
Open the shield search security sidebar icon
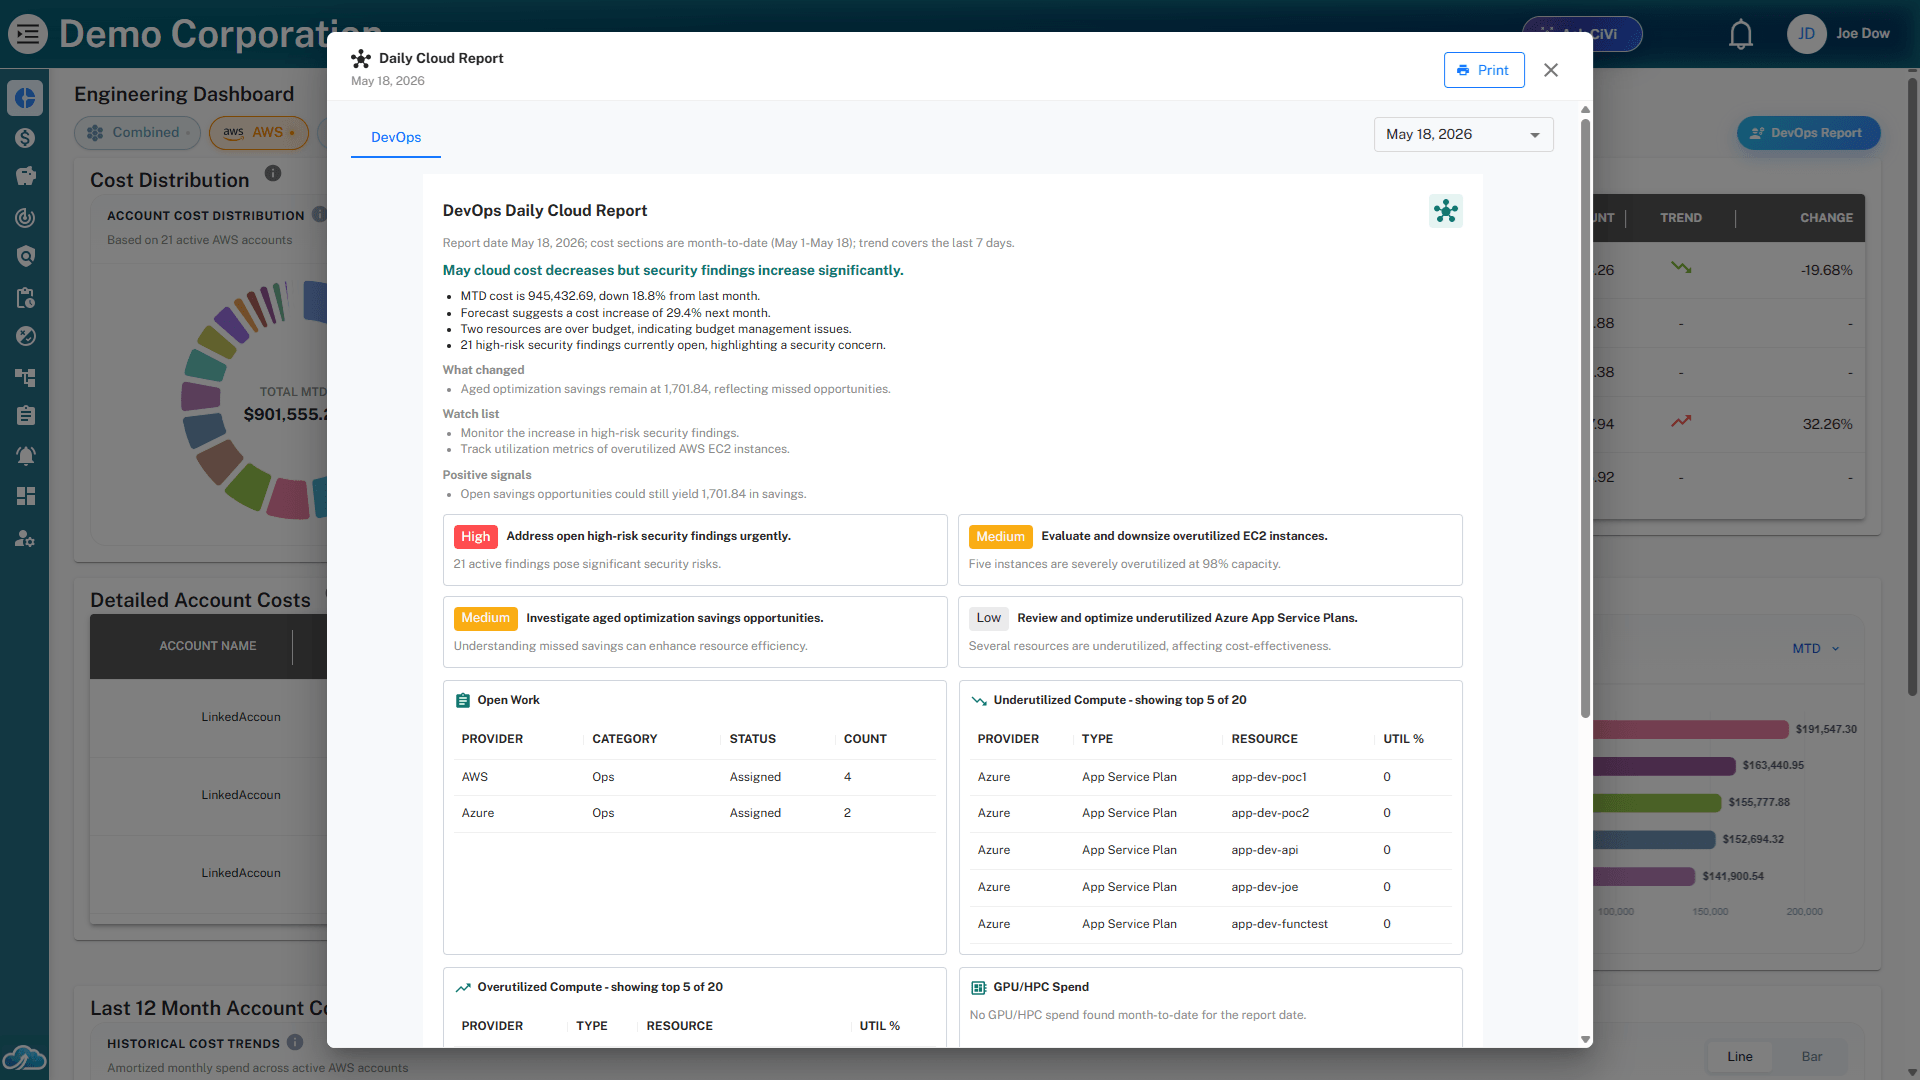pos(25,257)
